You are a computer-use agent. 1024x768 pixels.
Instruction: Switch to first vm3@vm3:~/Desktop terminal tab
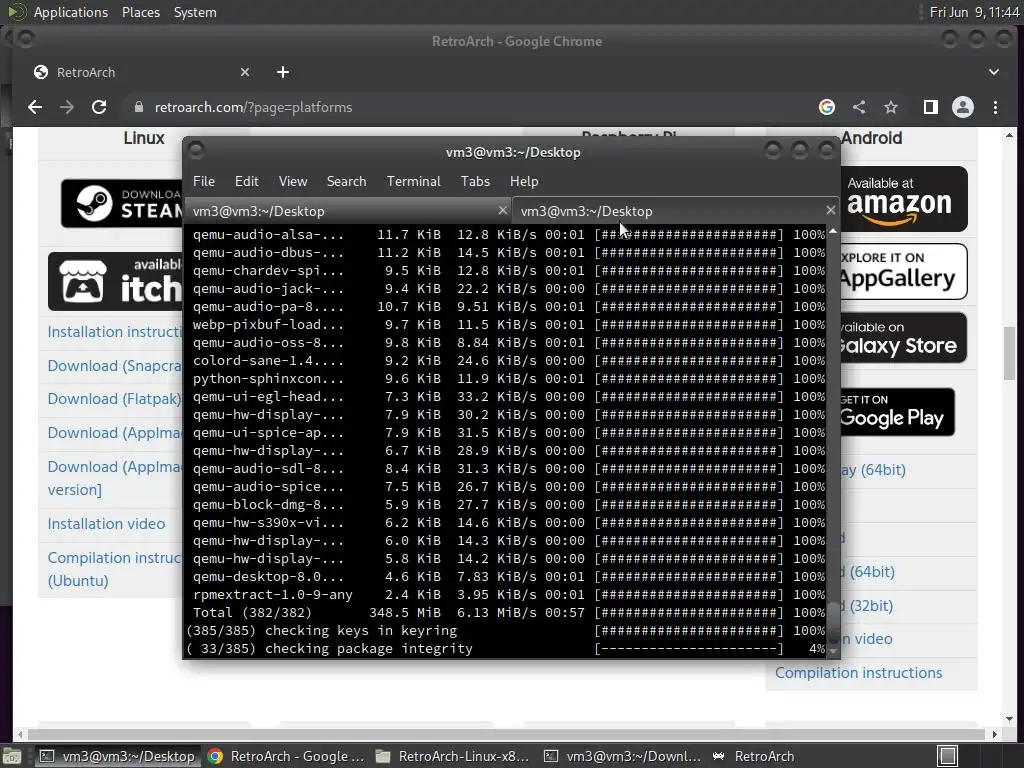point(348,211)
